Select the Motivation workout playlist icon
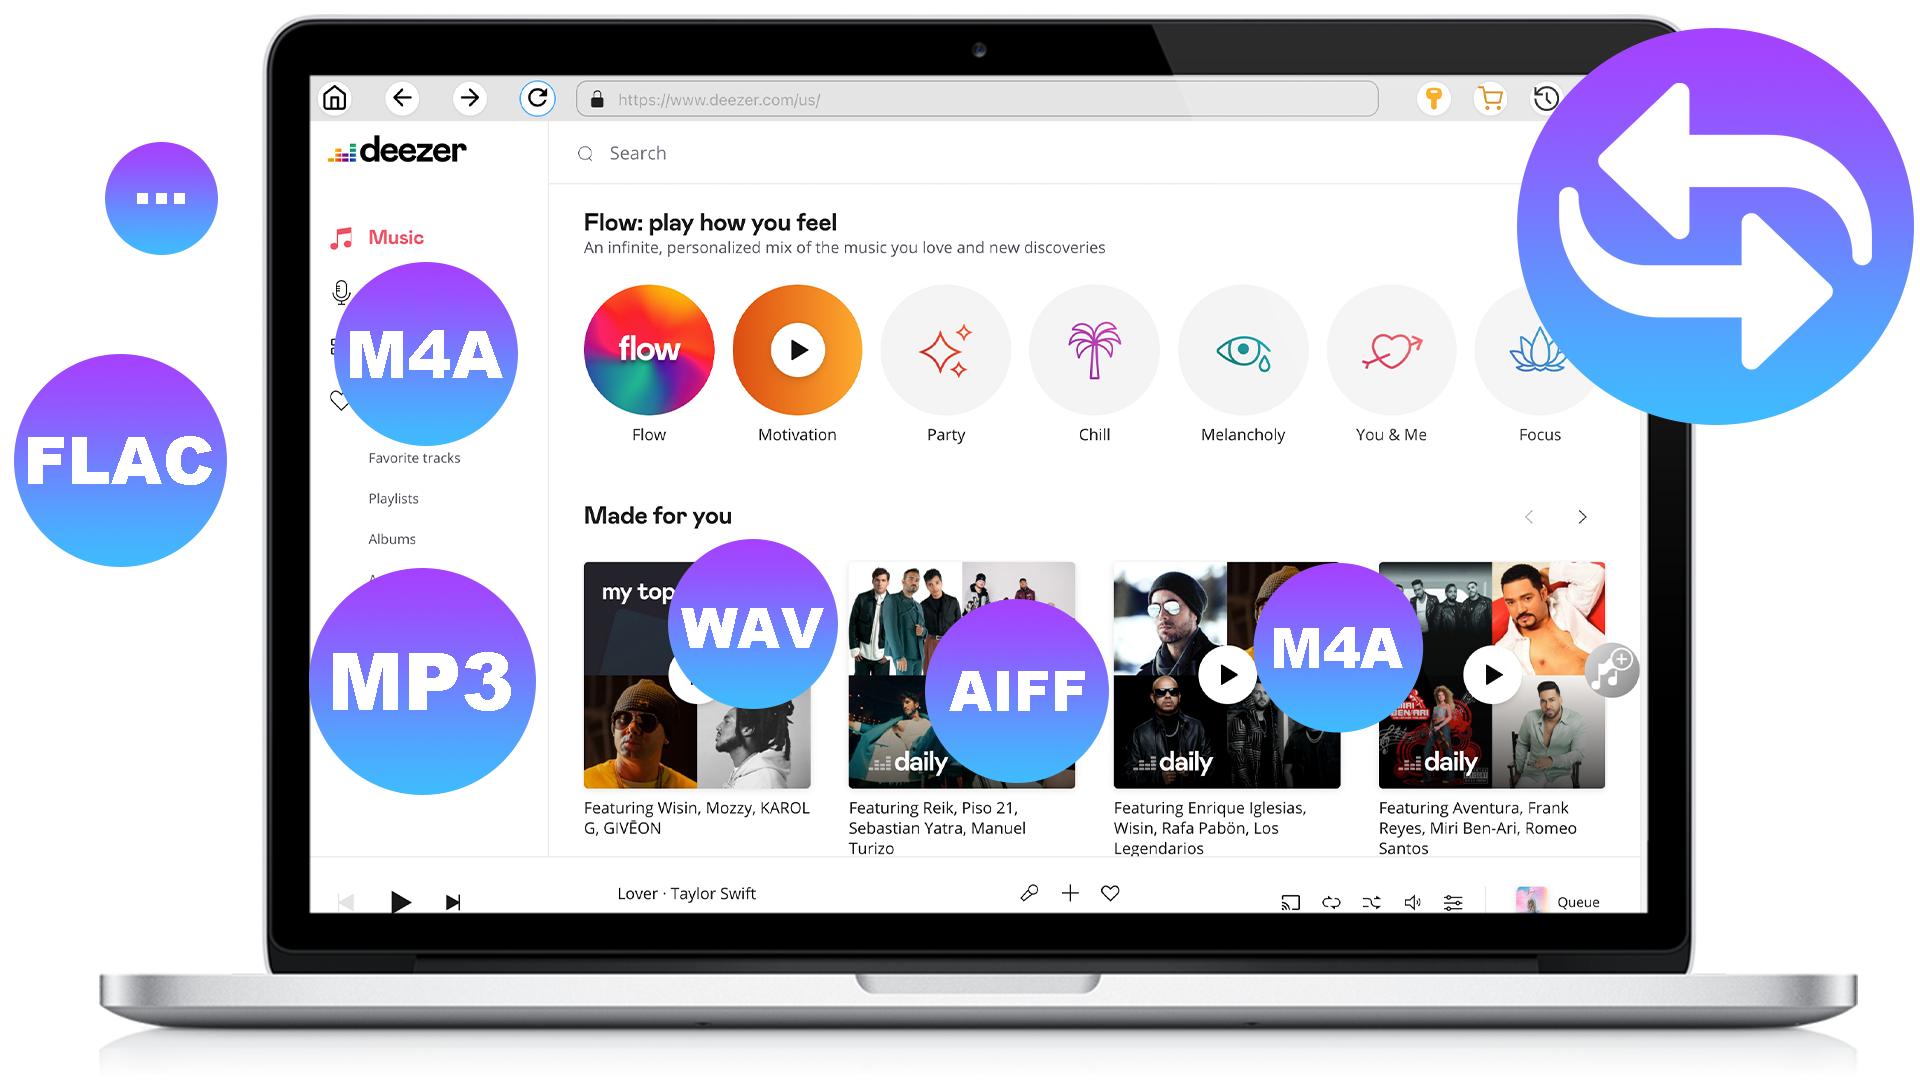The height and width of the screenshot is (1080, 1920). 796,348
